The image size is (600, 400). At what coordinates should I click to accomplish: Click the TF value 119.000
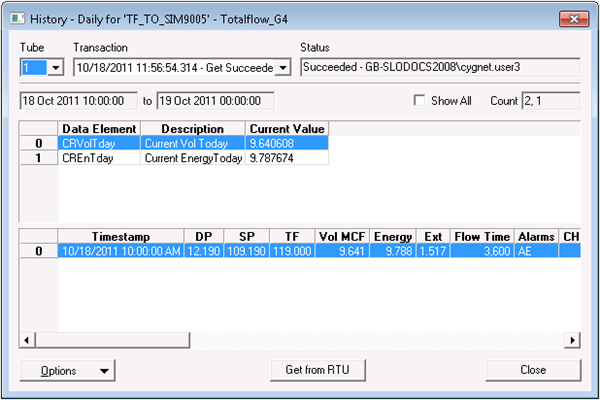(292, 251)
